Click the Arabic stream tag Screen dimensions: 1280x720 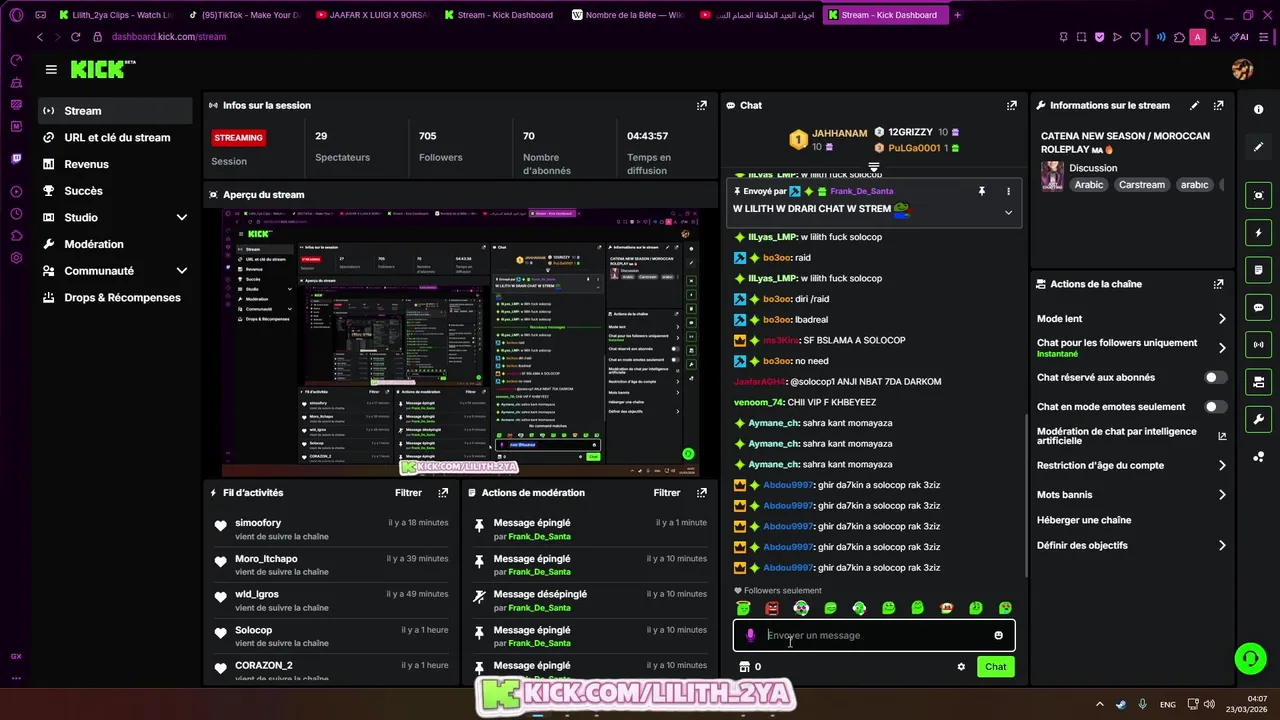1089,185
